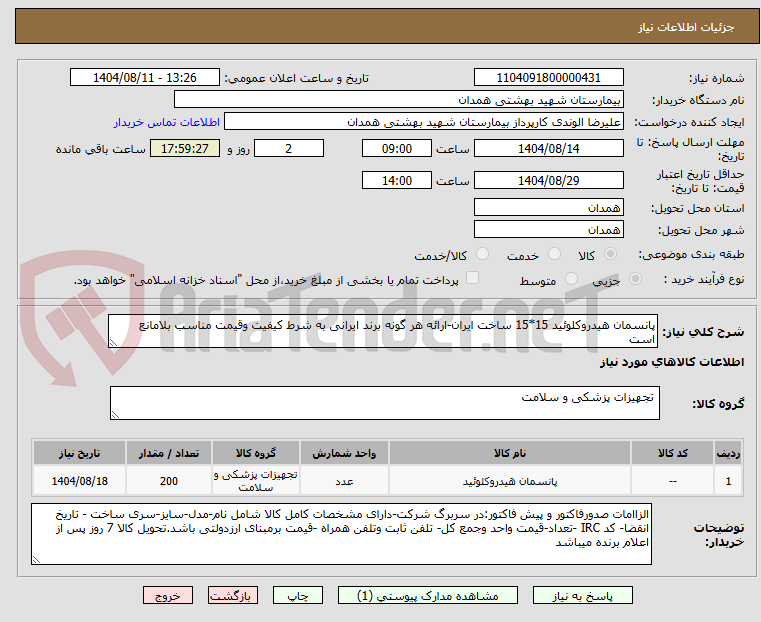Click the deadline date field 1404/08/14
The height and width of the screenshot is (622, 761).
click(548, 148)
